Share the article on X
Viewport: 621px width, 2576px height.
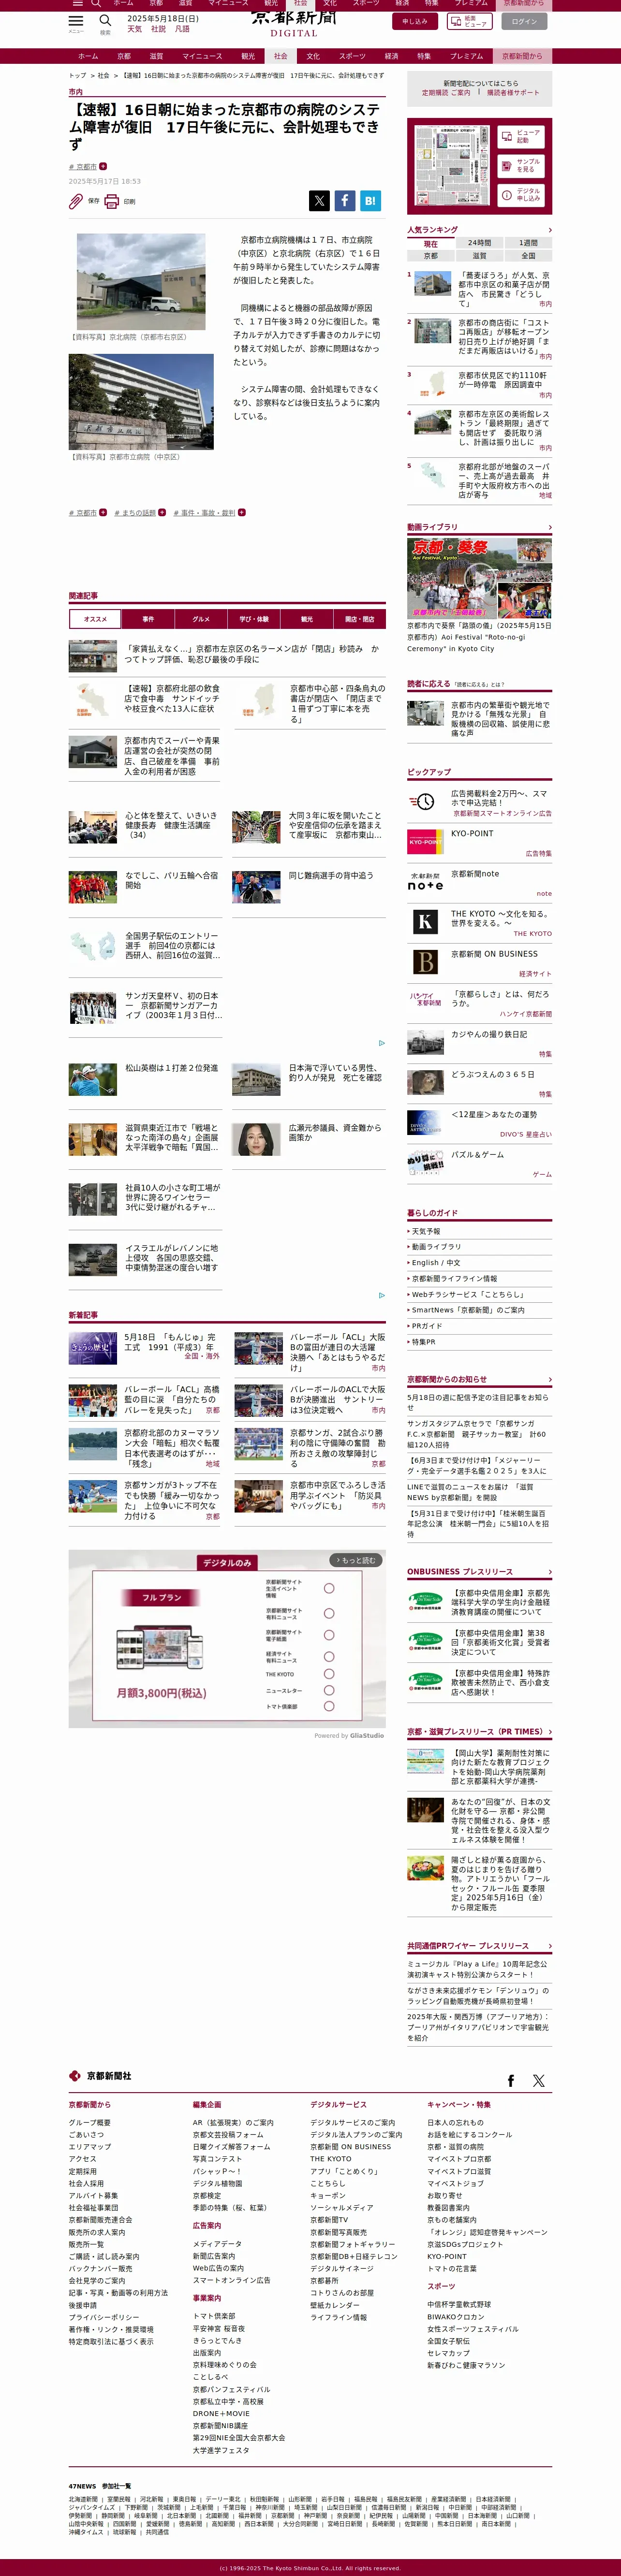[x=319, y=201]
